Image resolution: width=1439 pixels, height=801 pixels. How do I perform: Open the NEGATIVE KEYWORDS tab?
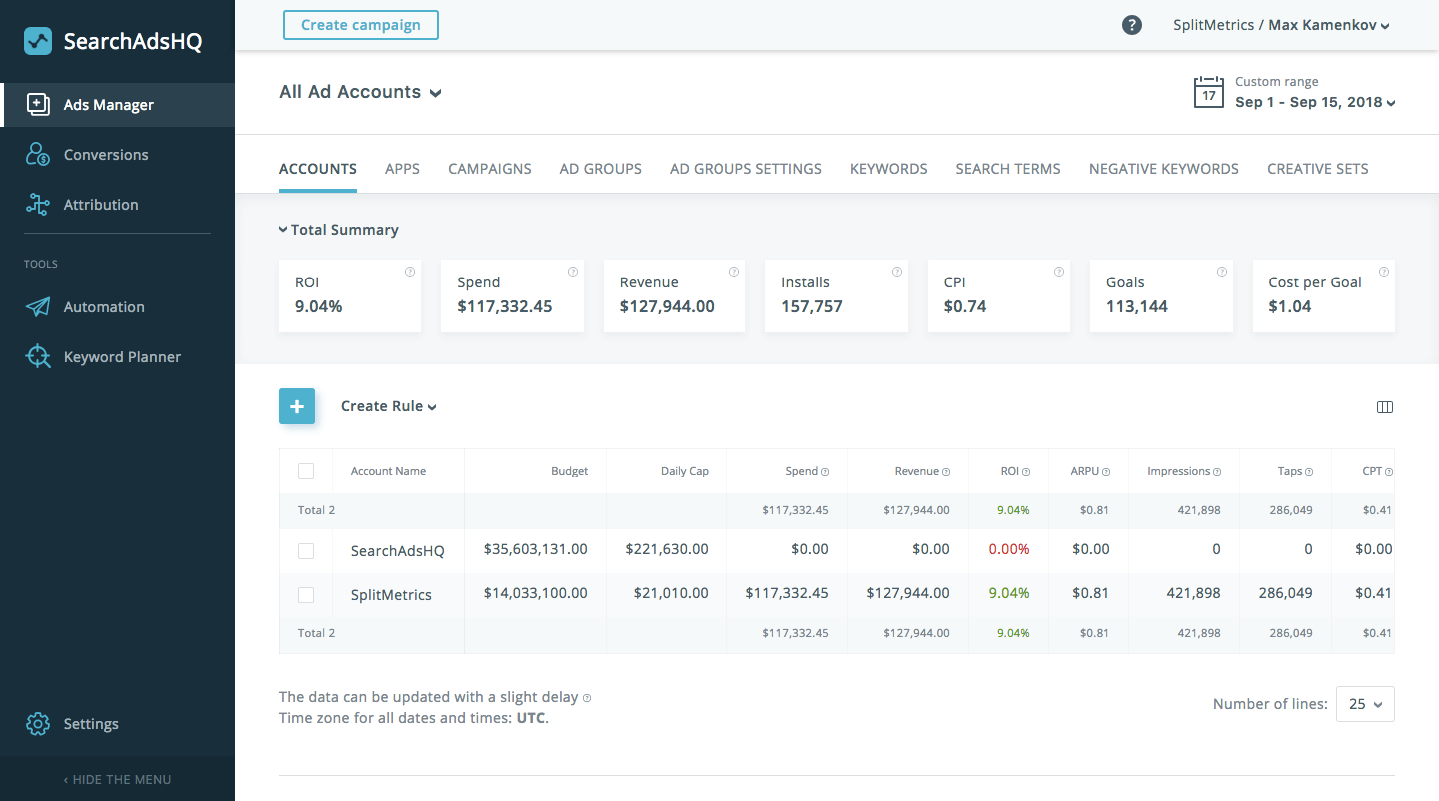[1164, 169]
